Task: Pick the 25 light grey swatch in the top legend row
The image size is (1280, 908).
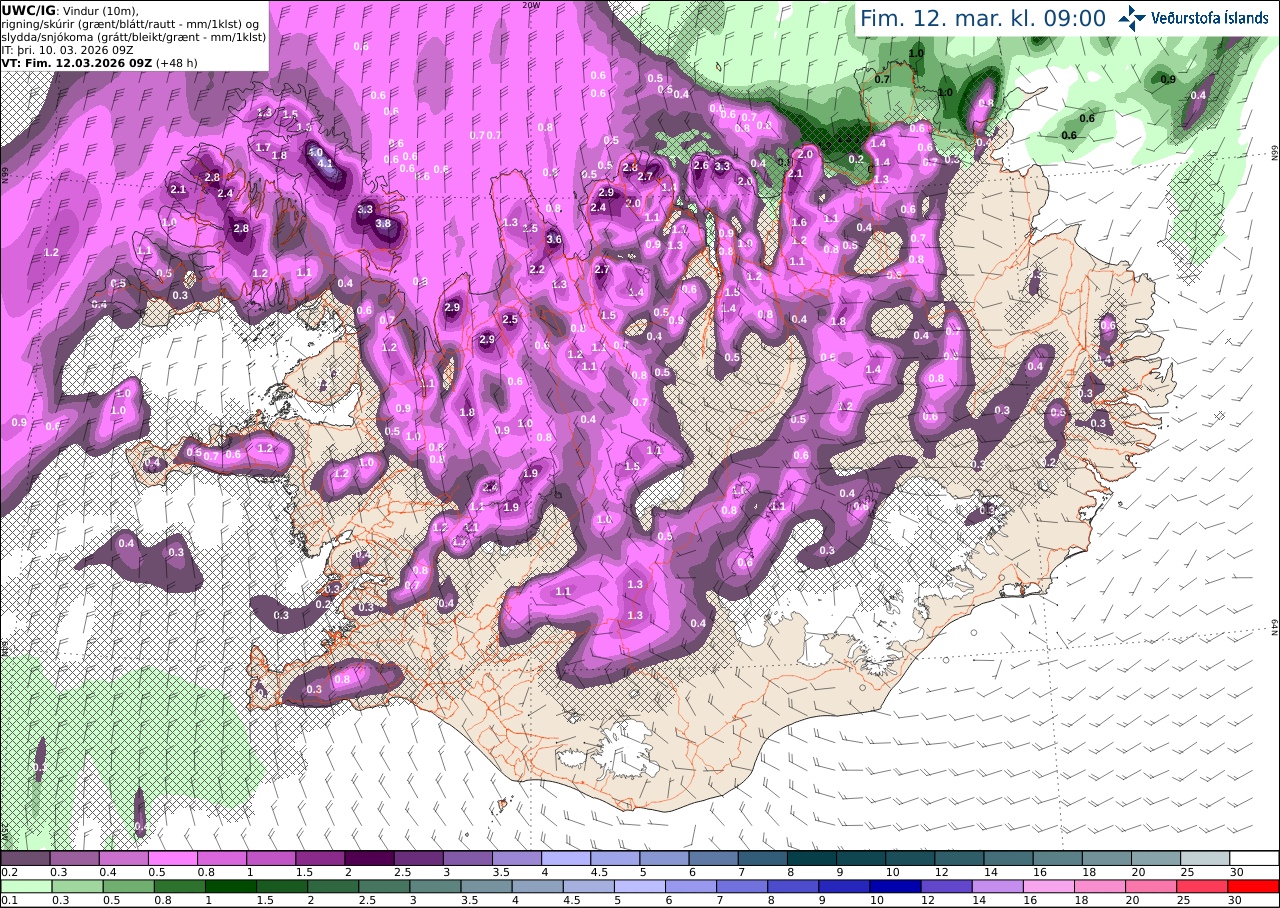Action: click(x=1205, y=858)
